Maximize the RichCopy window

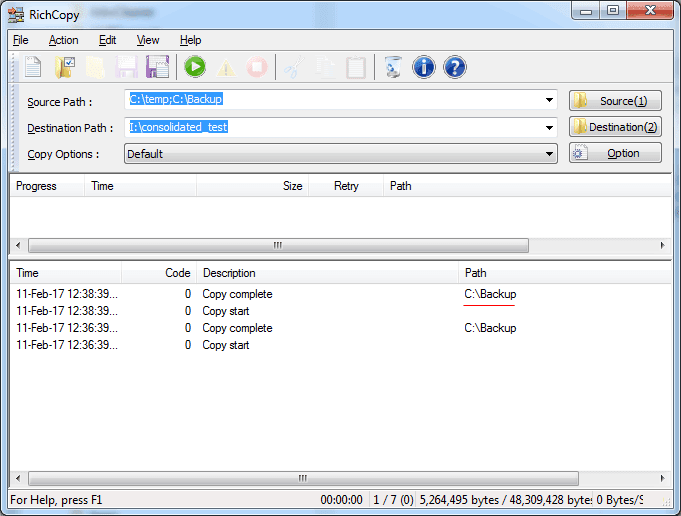click(x=613, y=10)
